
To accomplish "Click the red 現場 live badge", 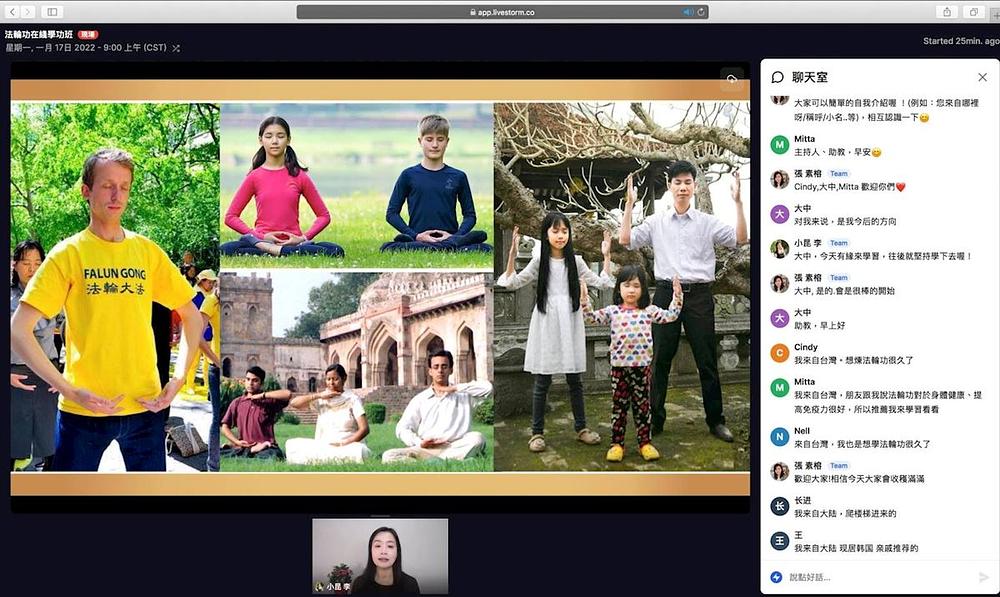I will pos(89,32).
